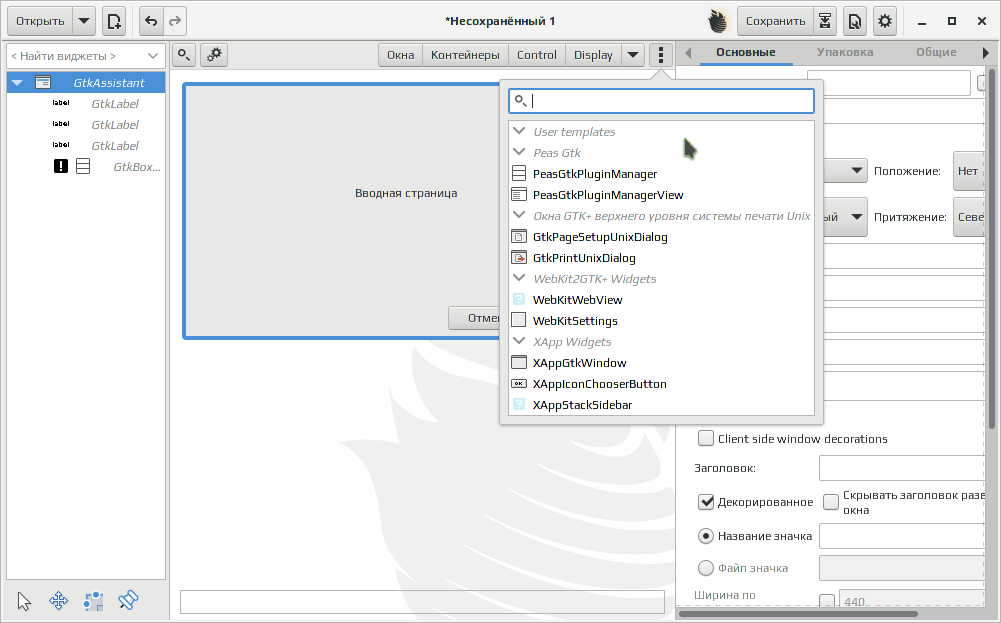Click the warning icon on GtkBox row
The image size is (1001, 623).
point(61,167)
